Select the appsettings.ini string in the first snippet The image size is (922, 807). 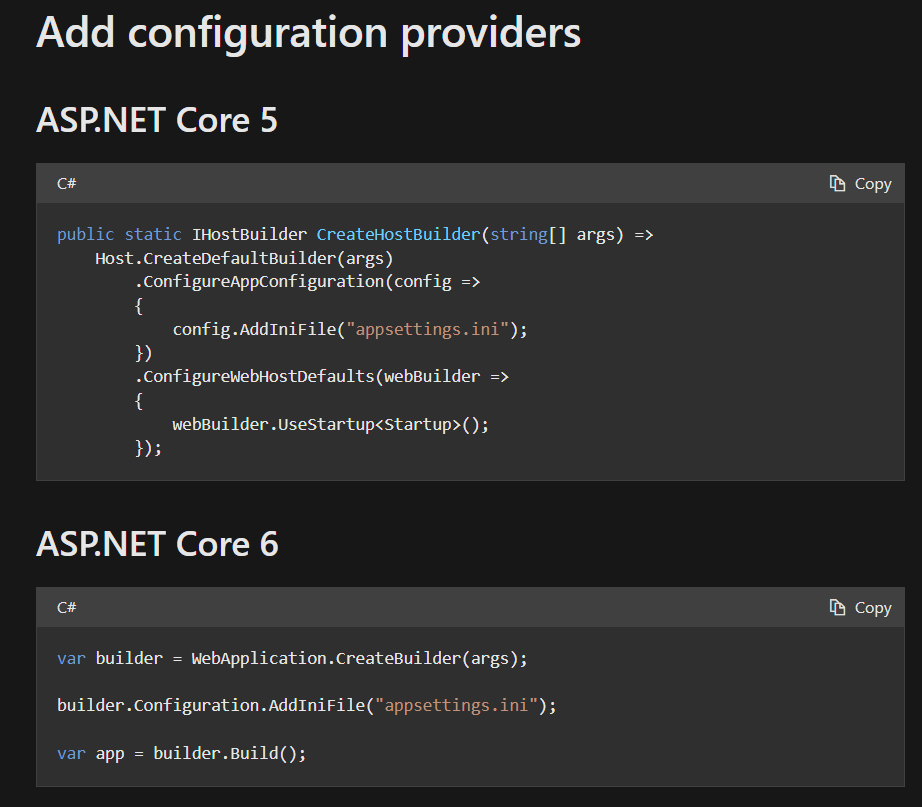pyautogui.click(x=428, y=329)
